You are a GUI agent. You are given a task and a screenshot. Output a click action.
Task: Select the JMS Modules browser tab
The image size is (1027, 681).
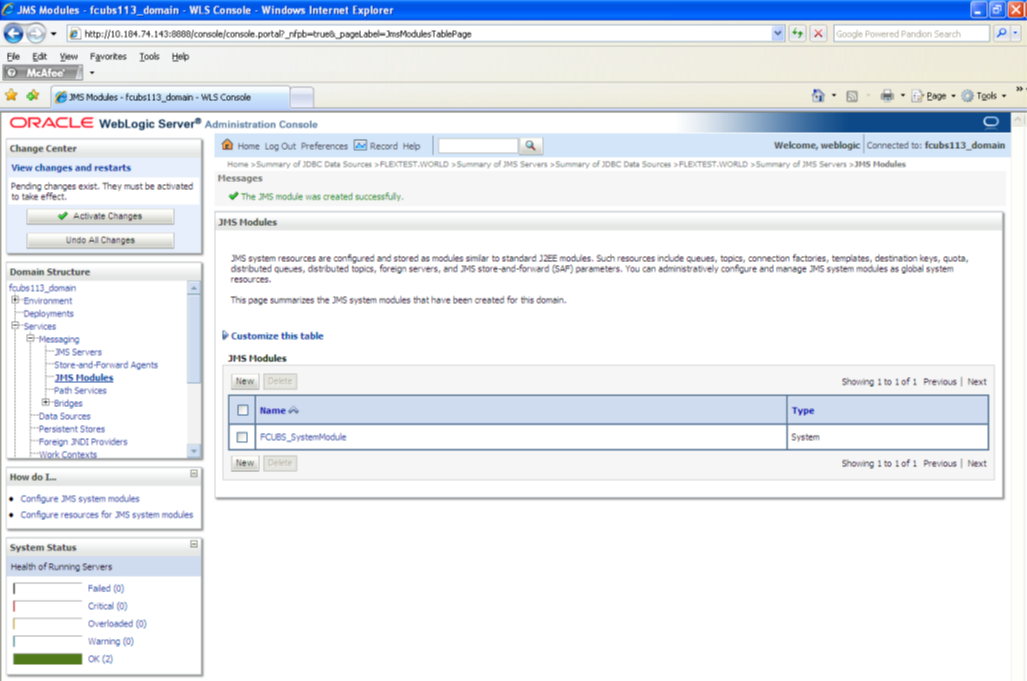pyautogui.click(x=170, y=97)
